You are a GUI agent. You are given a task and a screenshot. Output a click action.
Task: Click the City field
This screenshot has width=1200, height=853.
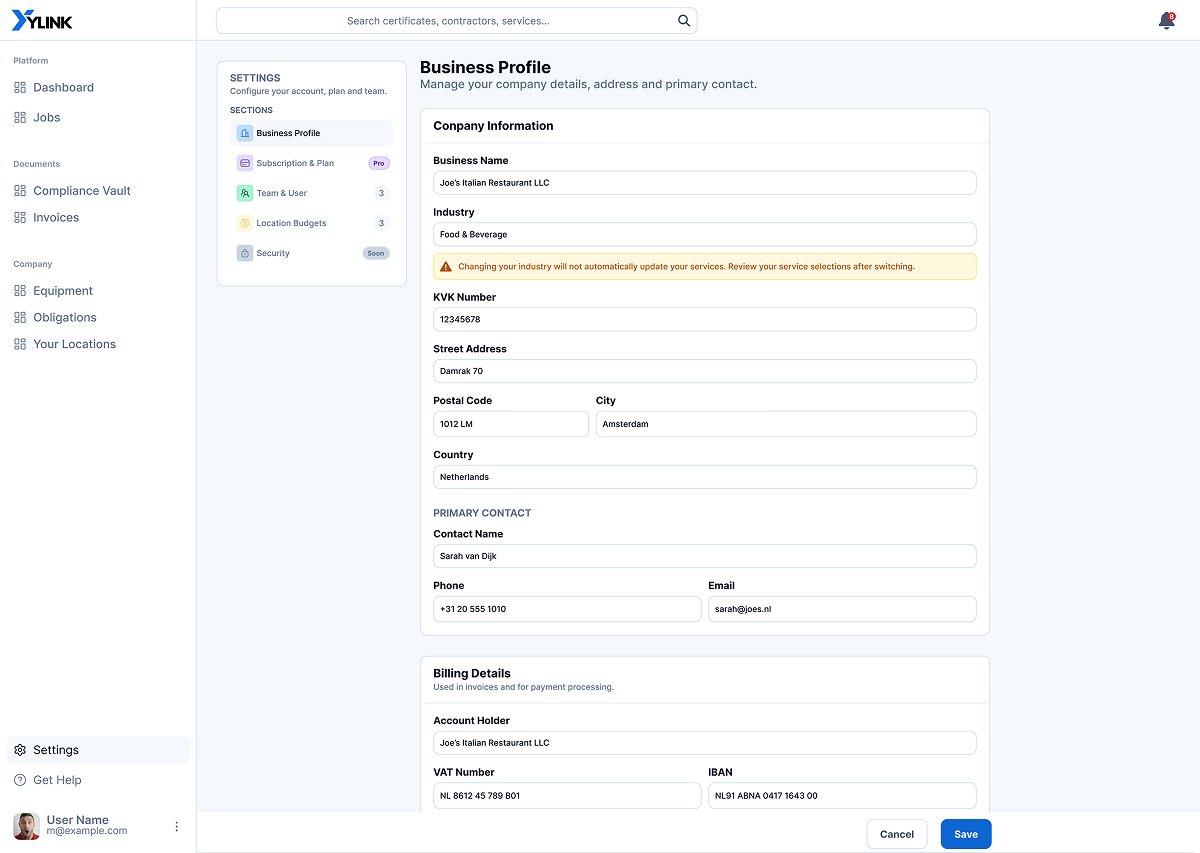[786, 424]
